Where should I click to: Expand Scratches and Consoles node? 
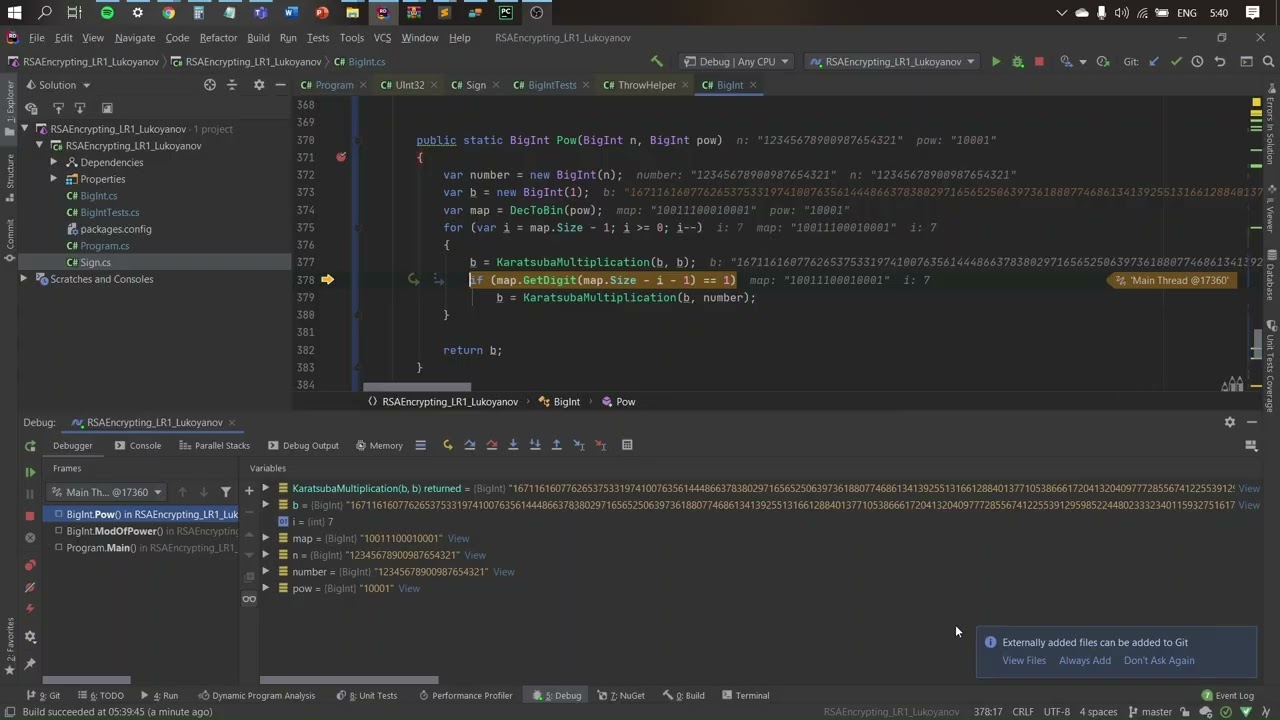(x=23, y=279)
